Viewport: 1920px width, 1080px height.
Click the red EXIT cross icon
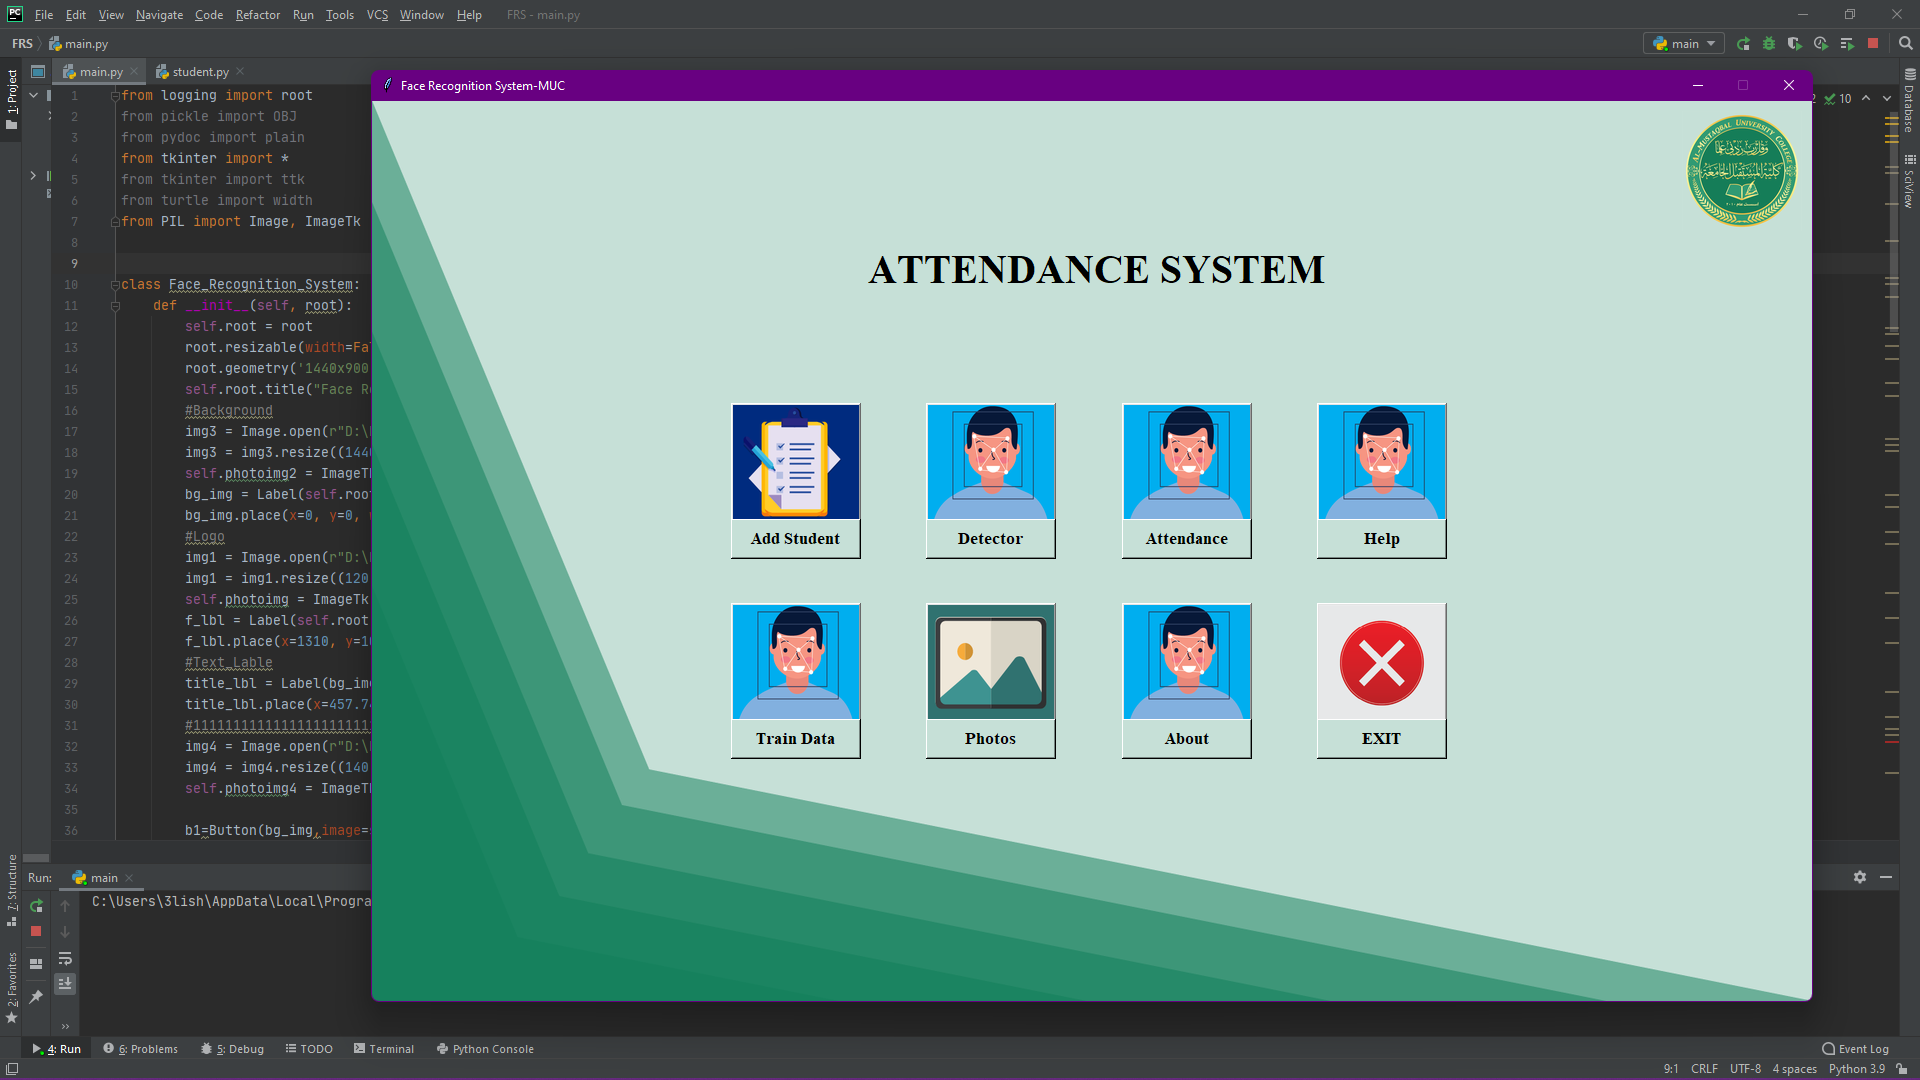[1381, 662]
